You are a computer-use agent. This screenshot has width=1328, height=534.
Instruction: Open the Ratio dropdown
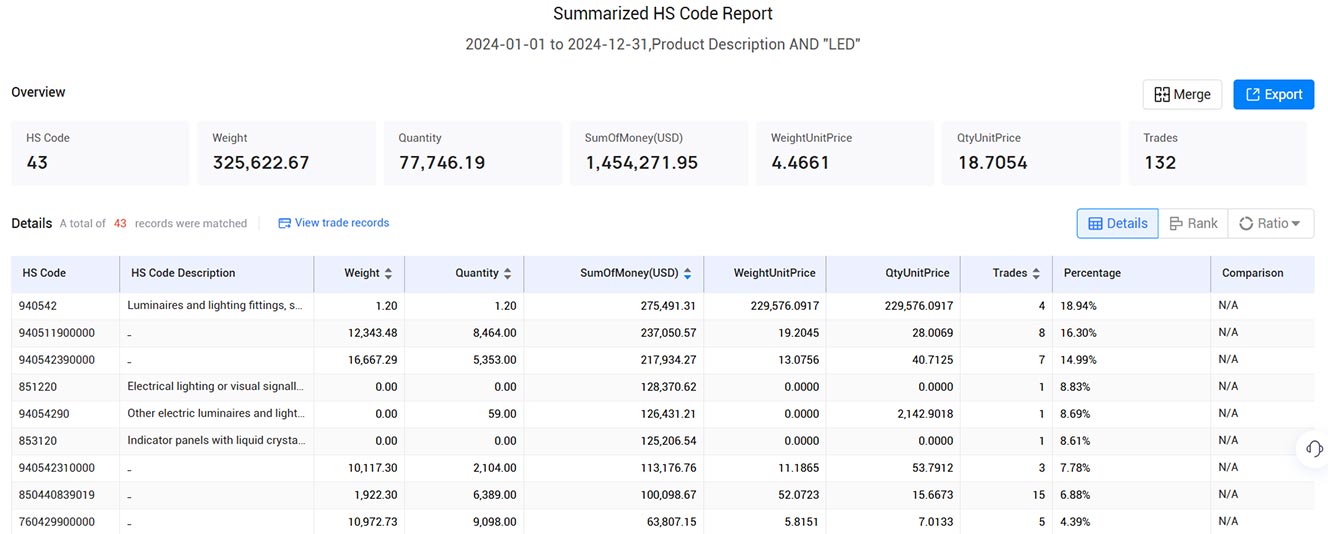pos(1270,223)
